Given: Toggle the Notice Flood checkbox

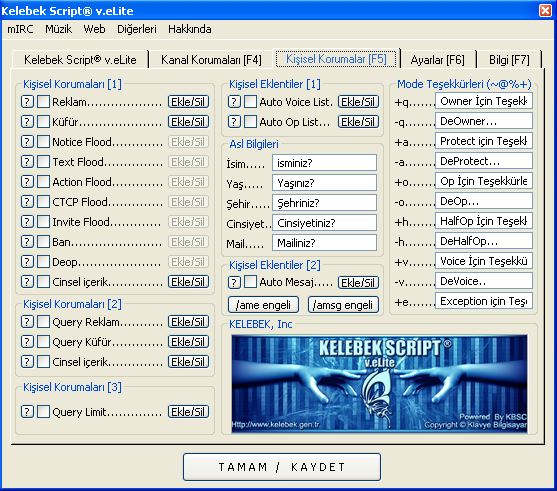Looking at the screenshot, I should pos(43,142).
